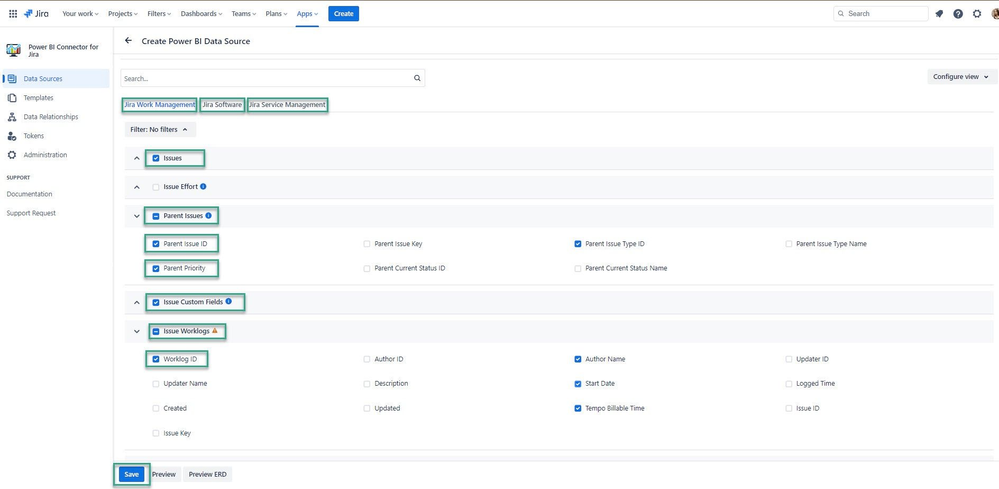Click the back arrow beside Create Power BI Data Source
This screenshot has width=999, height=489.
[x=128, y=41]
